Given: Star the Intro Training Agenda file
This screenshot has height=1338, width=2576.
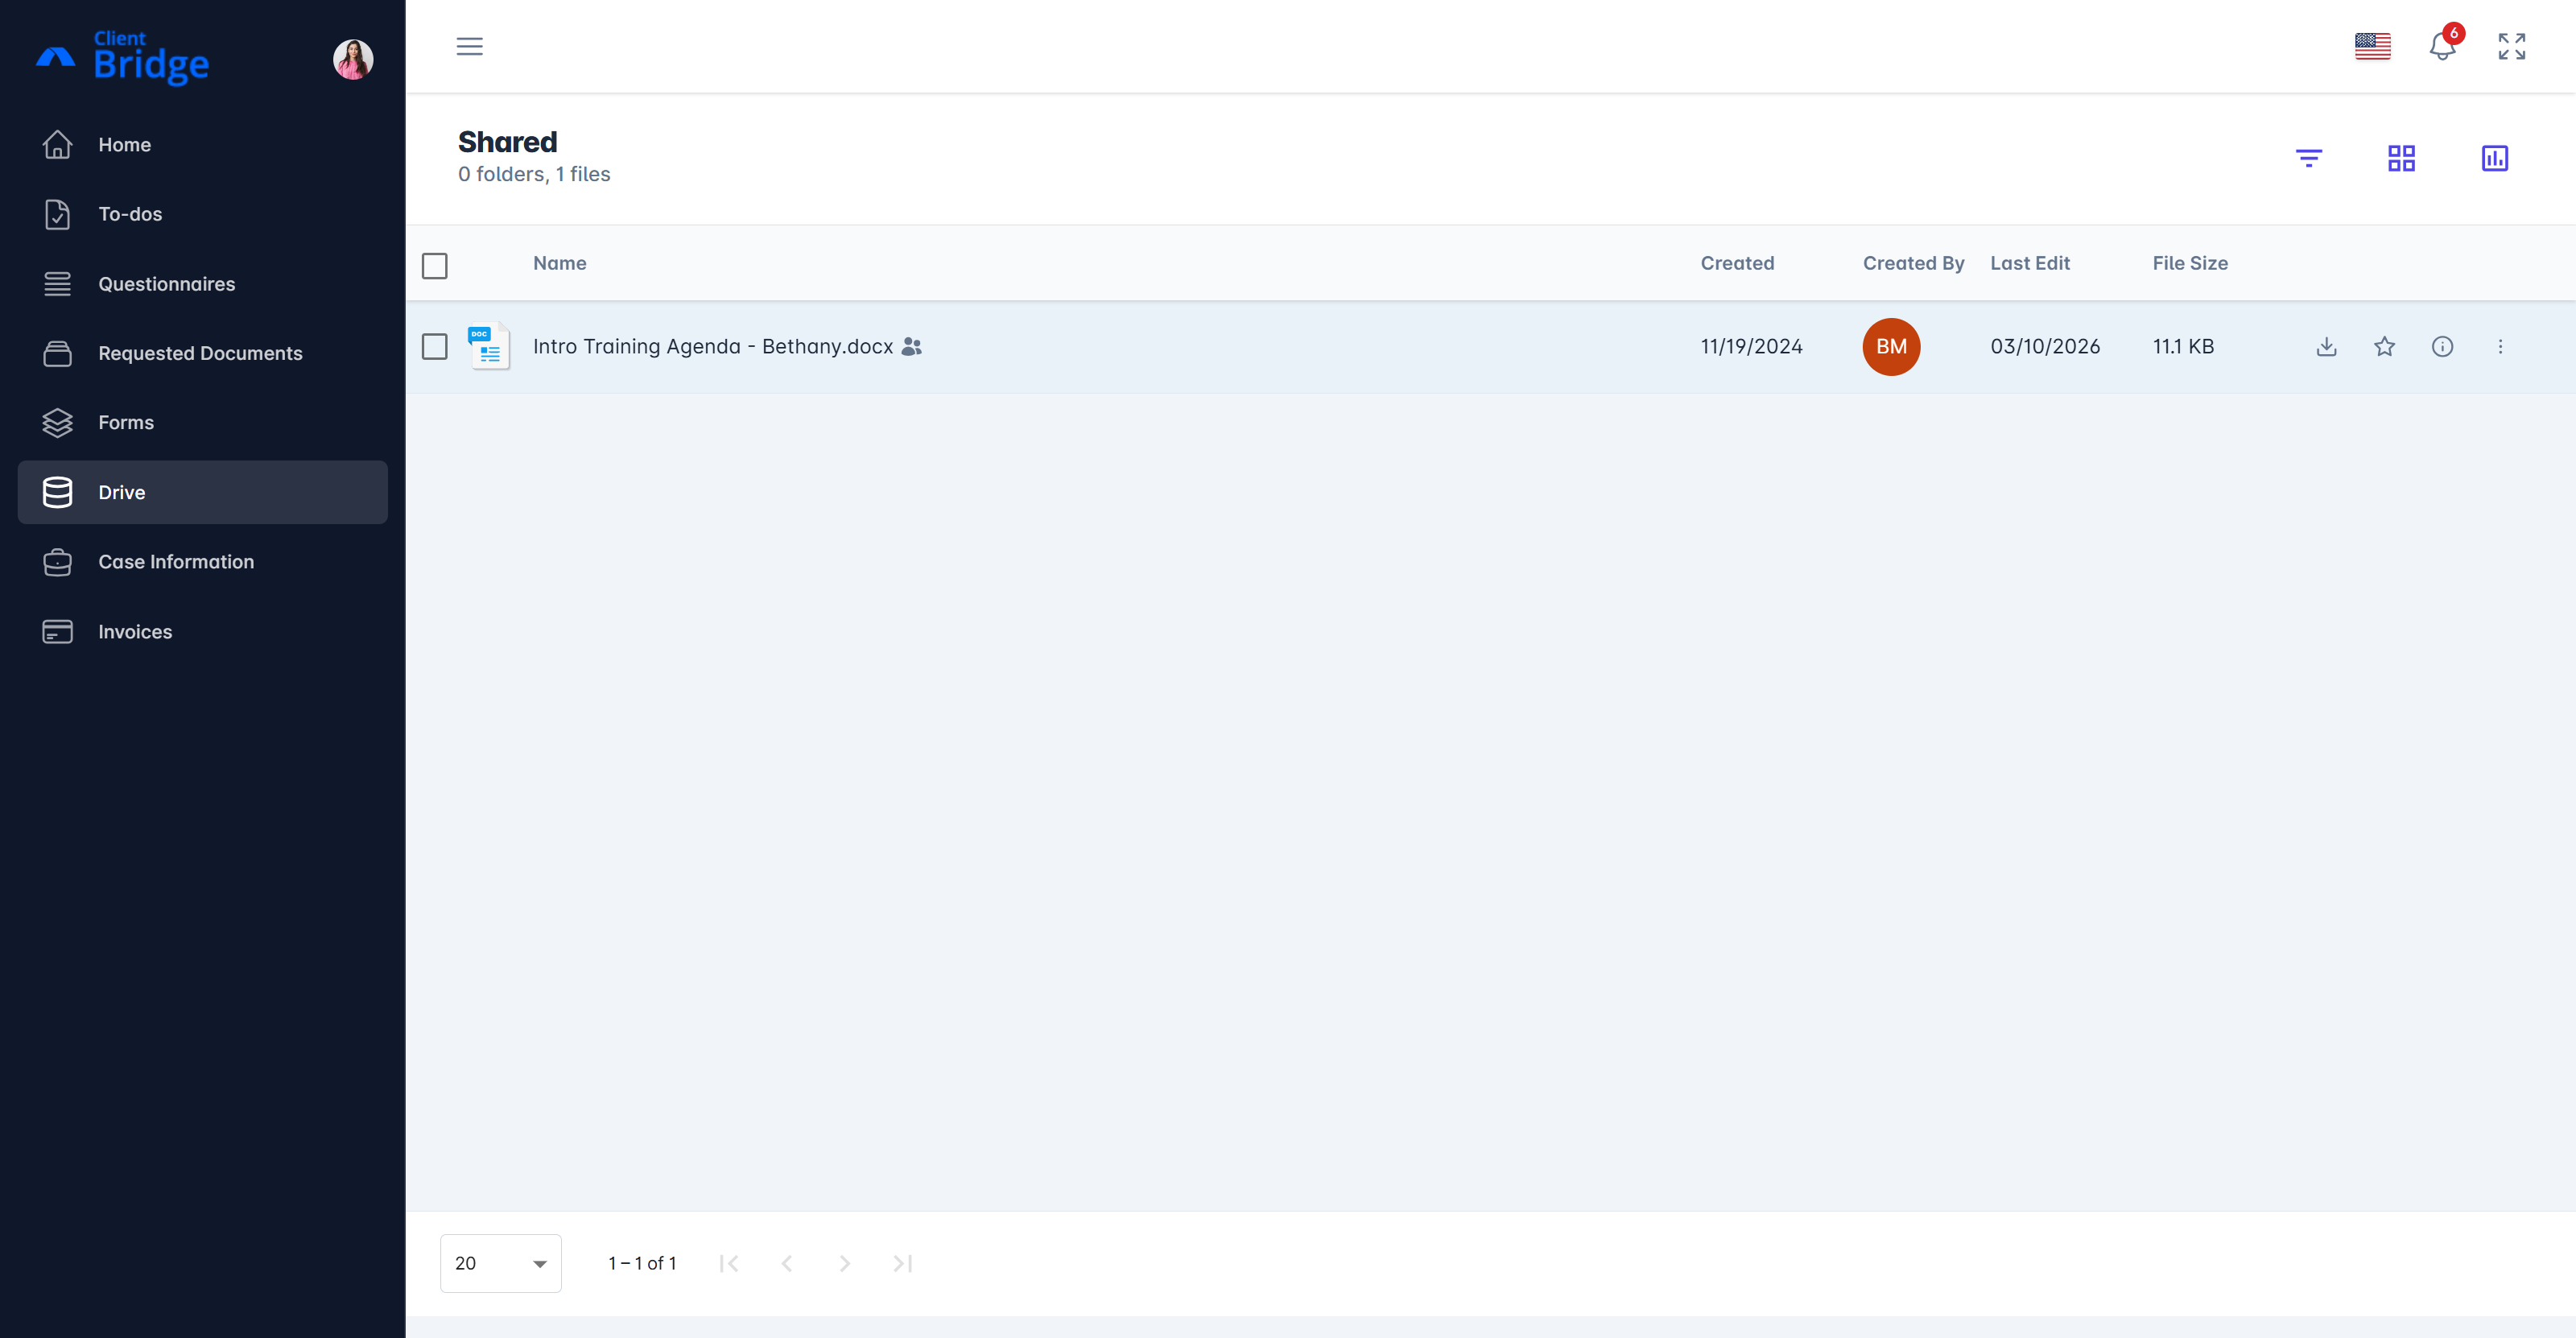Looking at the screenshot, I should click(2384, 346).
